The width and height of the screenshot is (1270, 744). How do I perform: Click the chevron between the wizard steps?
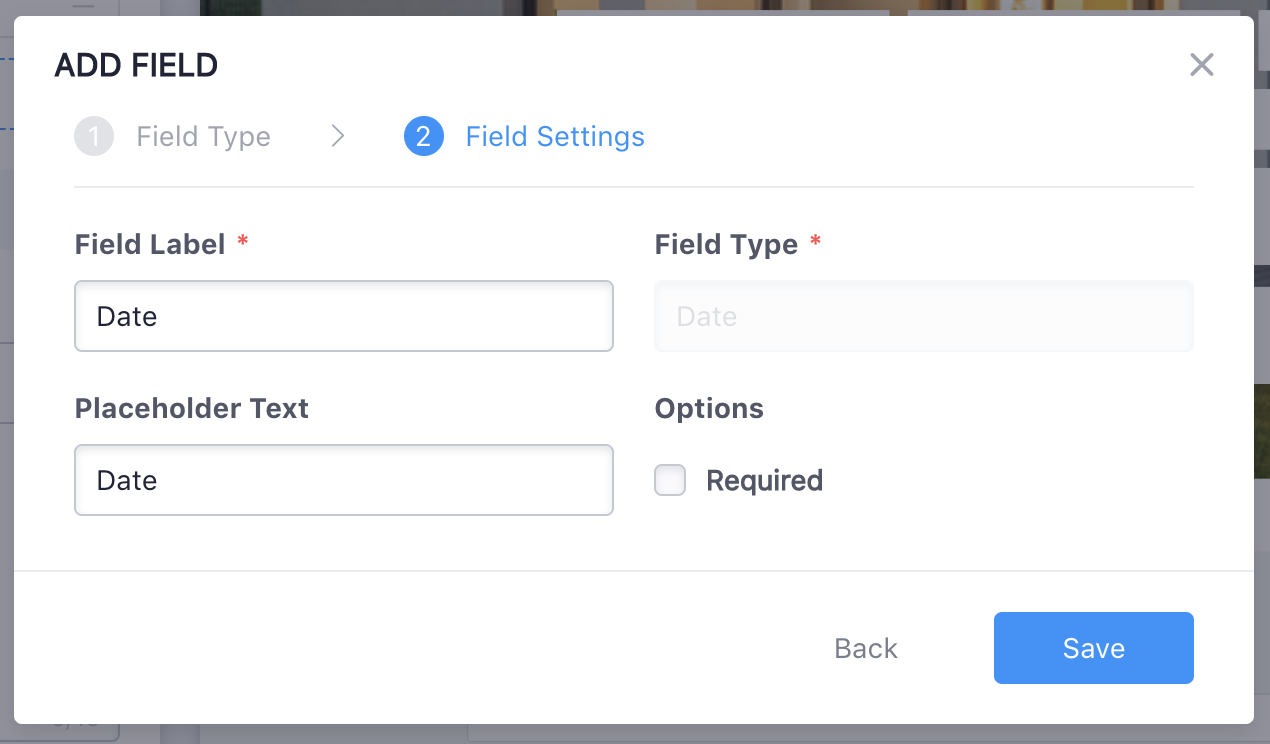pyautogui.click(x=337, y=136)
